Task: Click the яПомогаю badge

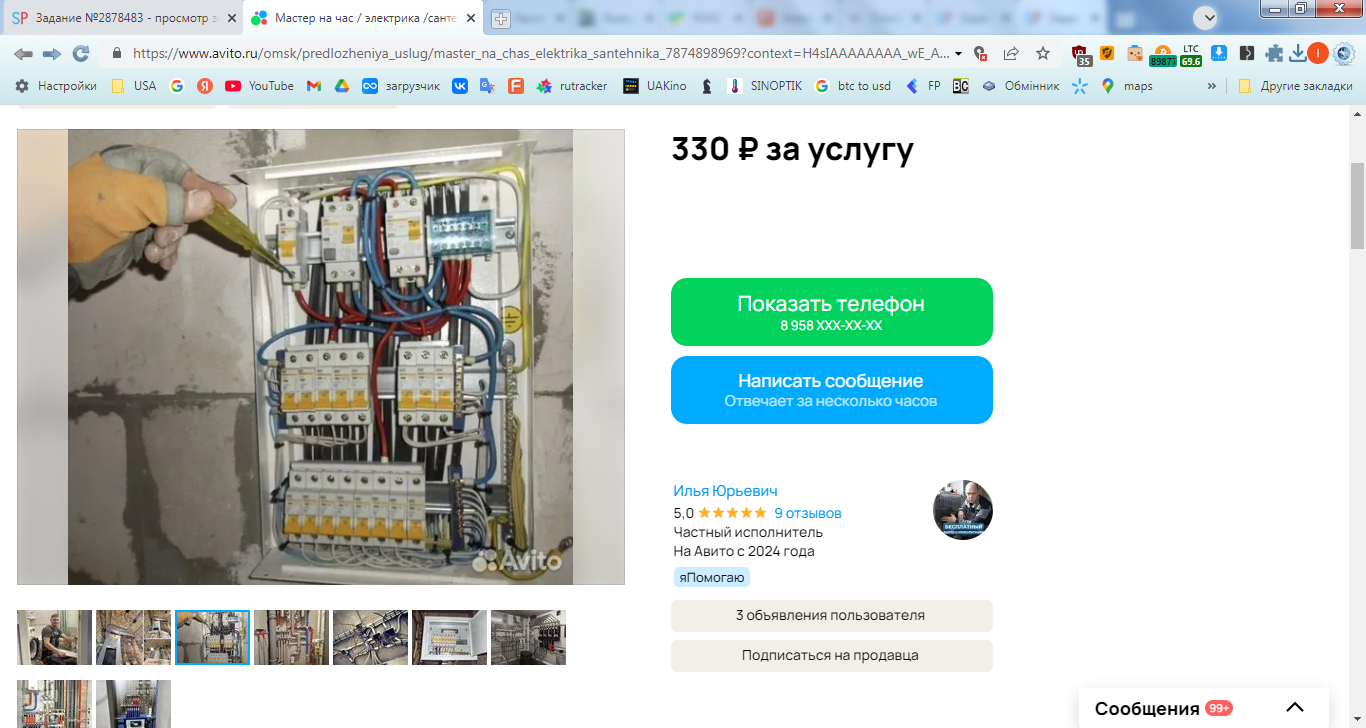Action: point(711,577)
